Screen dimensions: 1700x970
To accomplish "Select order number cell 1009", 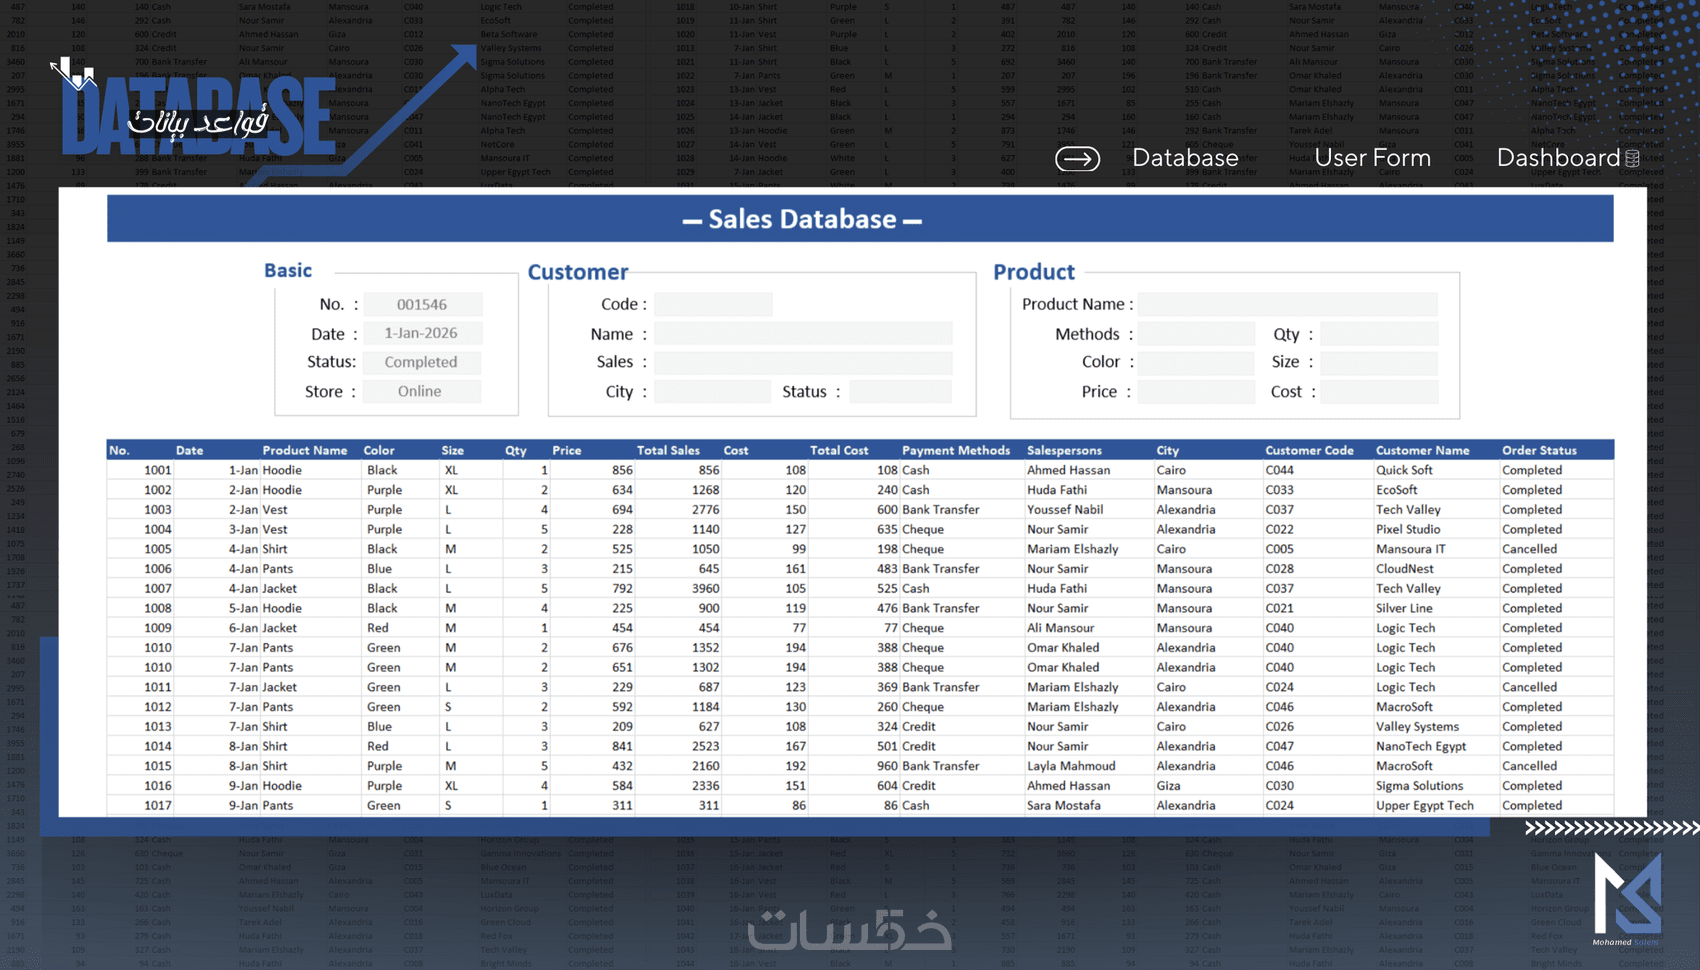I will pyautogui.click(x=157, y=628).
